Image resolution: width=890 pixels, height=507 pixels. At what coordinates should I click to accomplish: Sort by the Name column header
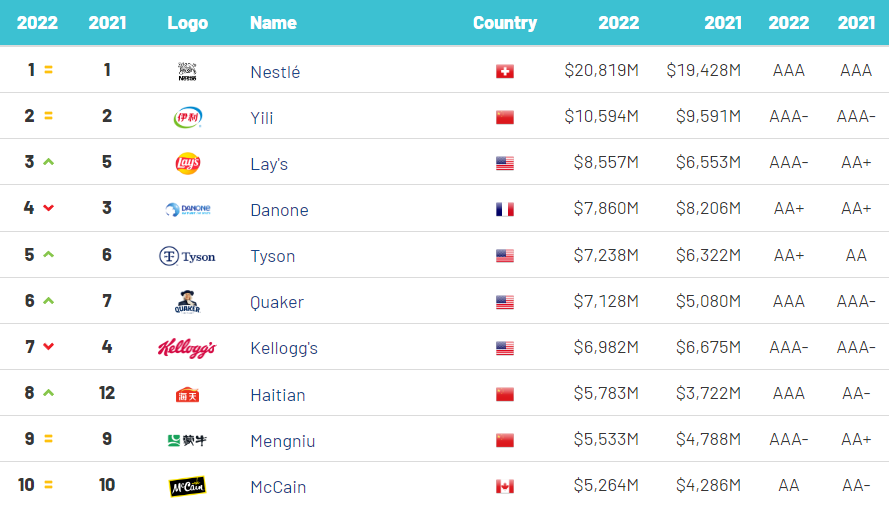[x=273, y=23]
